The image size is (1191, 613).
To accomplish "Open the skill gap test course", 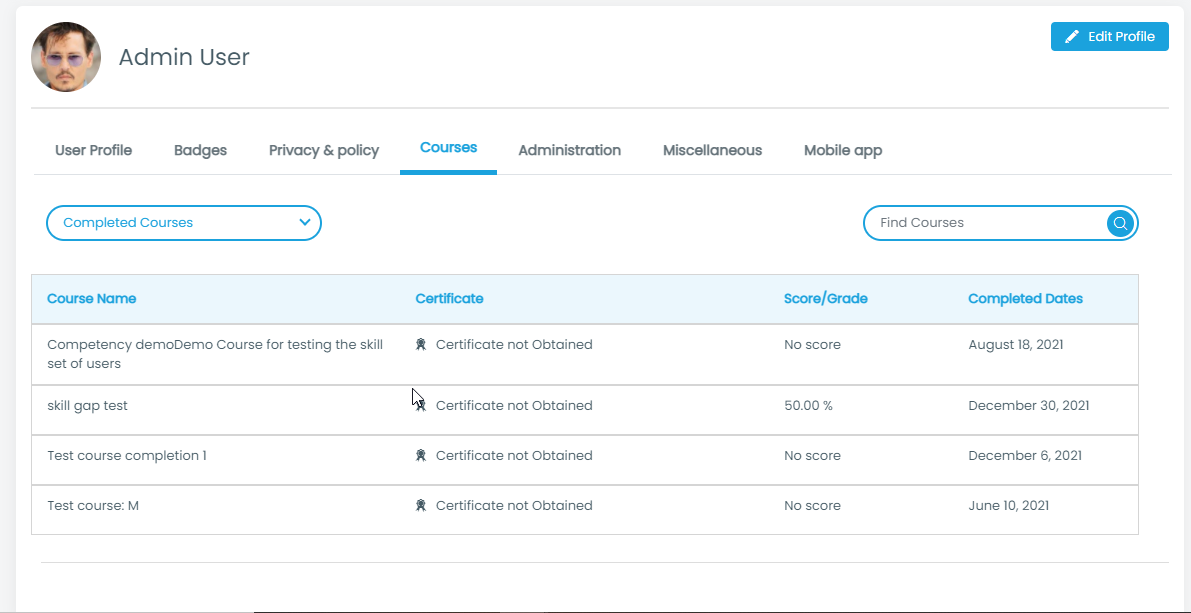I will (x=88, y=406).
